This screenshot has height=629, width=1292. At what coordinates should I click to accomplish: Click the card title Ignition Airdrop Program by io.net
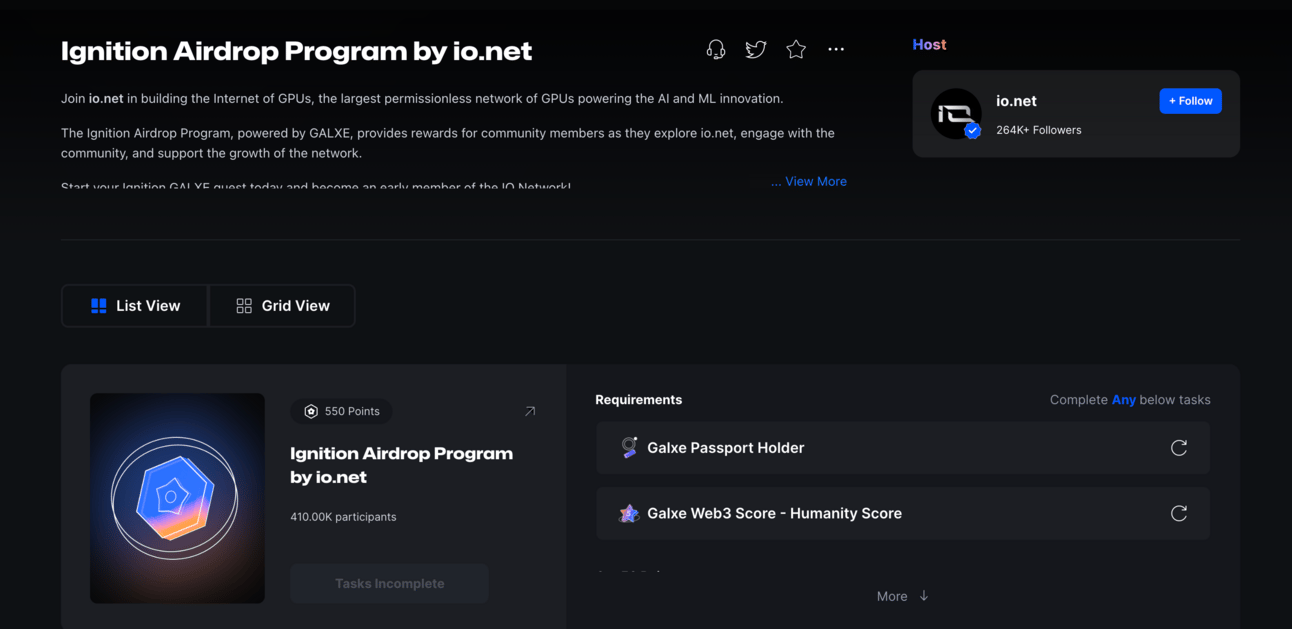pos(401,465)
